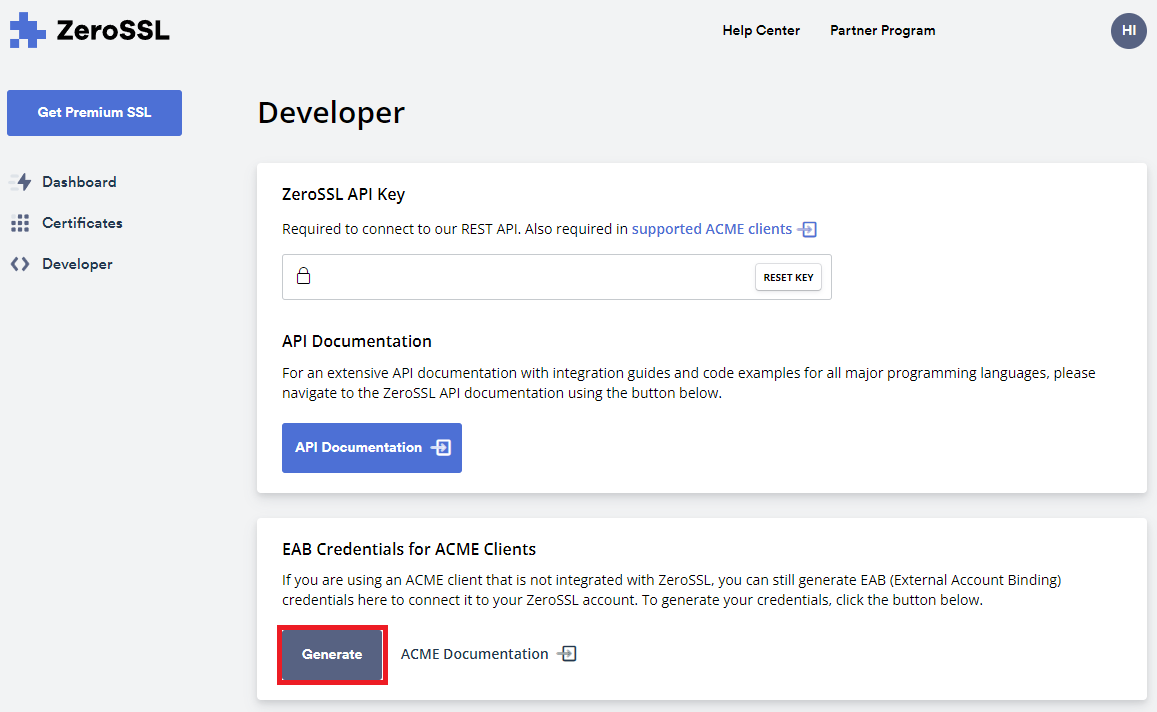Click the API Documentation section heading
The width and height of the screenshot is (1157, 712).
[356, 342]
